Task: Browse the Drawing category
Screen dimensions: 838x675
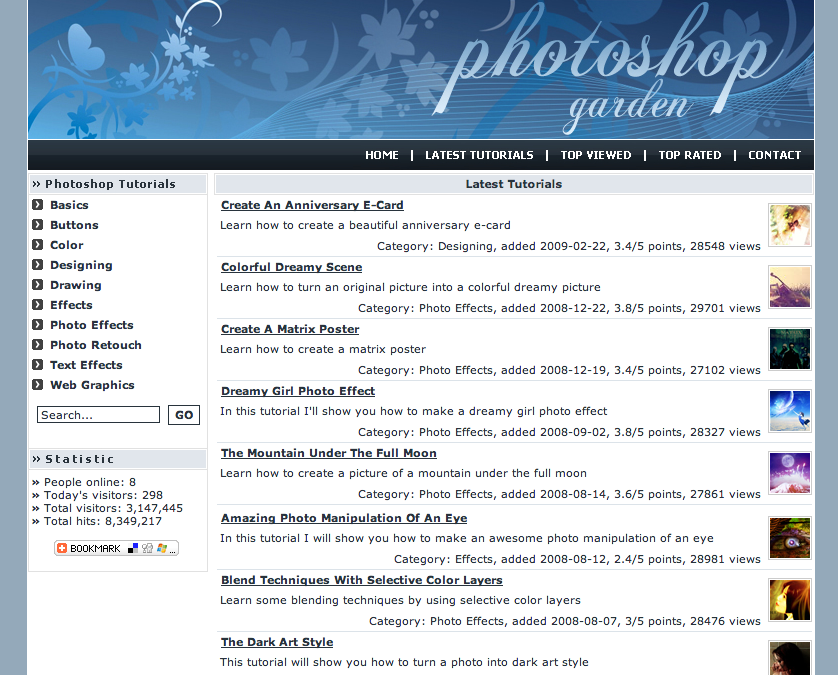Action: (x=76, y=285)
